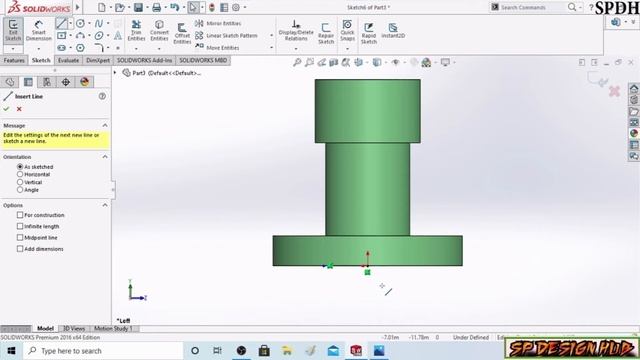Image resolution: width=640 pixels, height=360 pixels.
Task: Click Convert Entities tool
Action: 159,31
